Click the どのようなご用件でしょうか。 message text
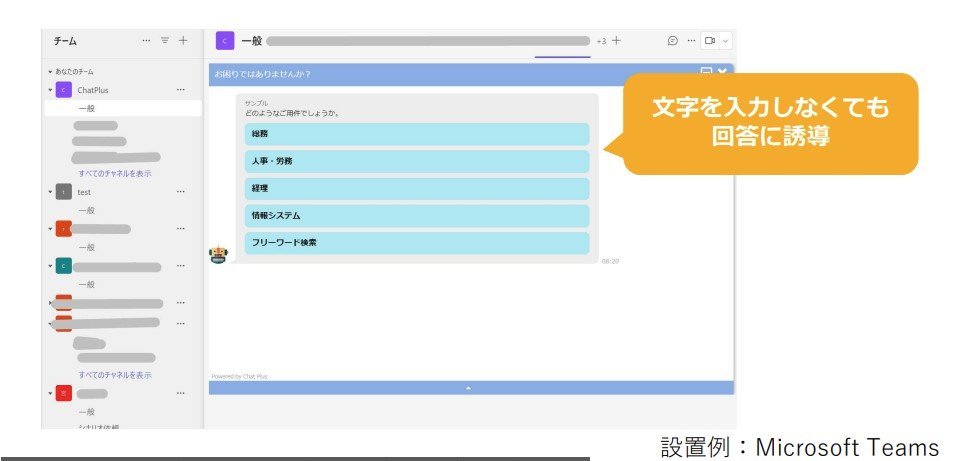 tap(292, 113)
